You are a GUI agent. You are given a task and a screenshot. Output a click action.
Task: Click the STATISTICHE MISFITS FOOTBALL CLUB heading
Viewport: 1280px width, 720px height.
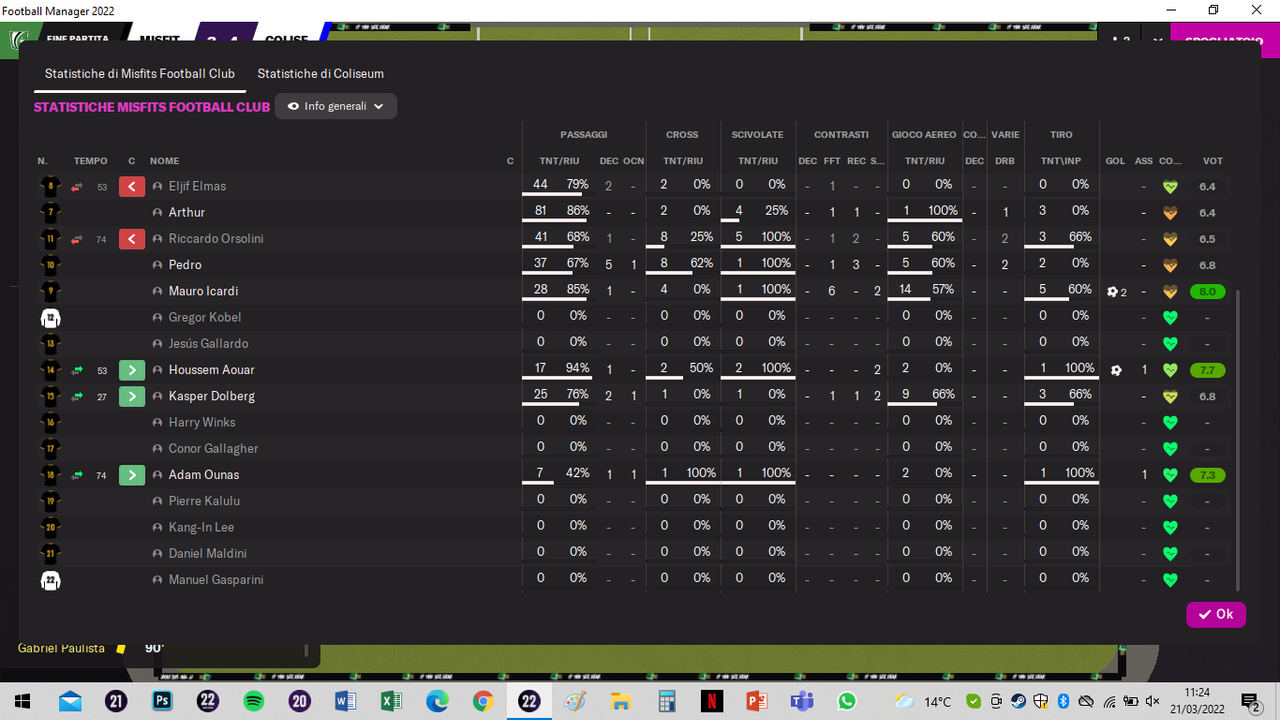[x=152, y=107]
